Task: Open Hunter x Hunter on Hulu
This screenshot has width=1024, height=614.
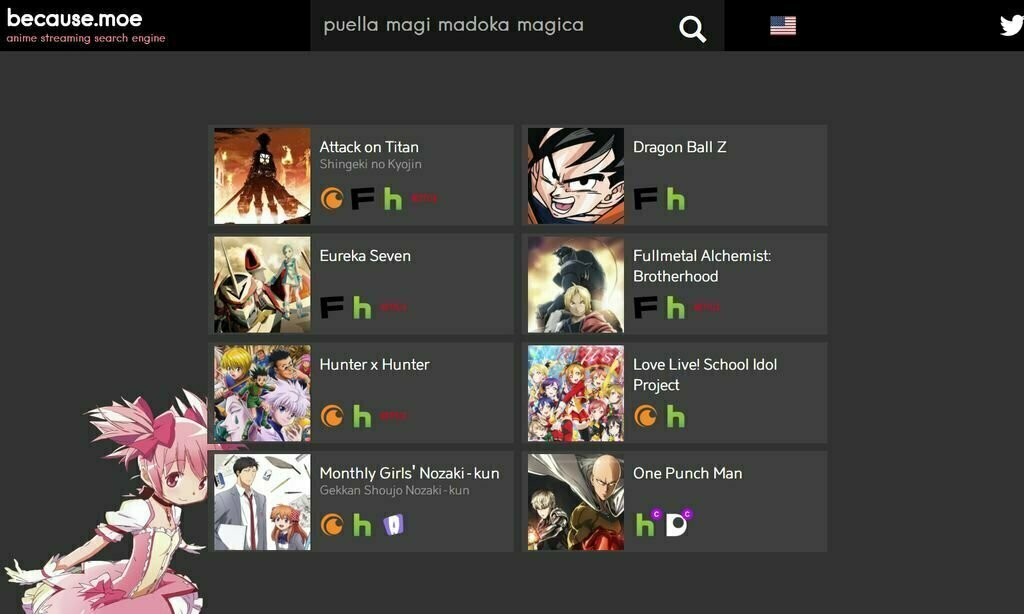Action: pyautogui.click(x=362, y=416)
